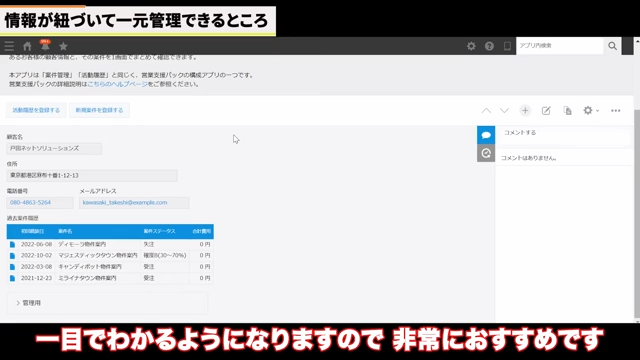The width and height of the screenshot is (640, 360).
Task: Click the customer name 戸田ネットソリューションズ field
Action: [54, 149]
